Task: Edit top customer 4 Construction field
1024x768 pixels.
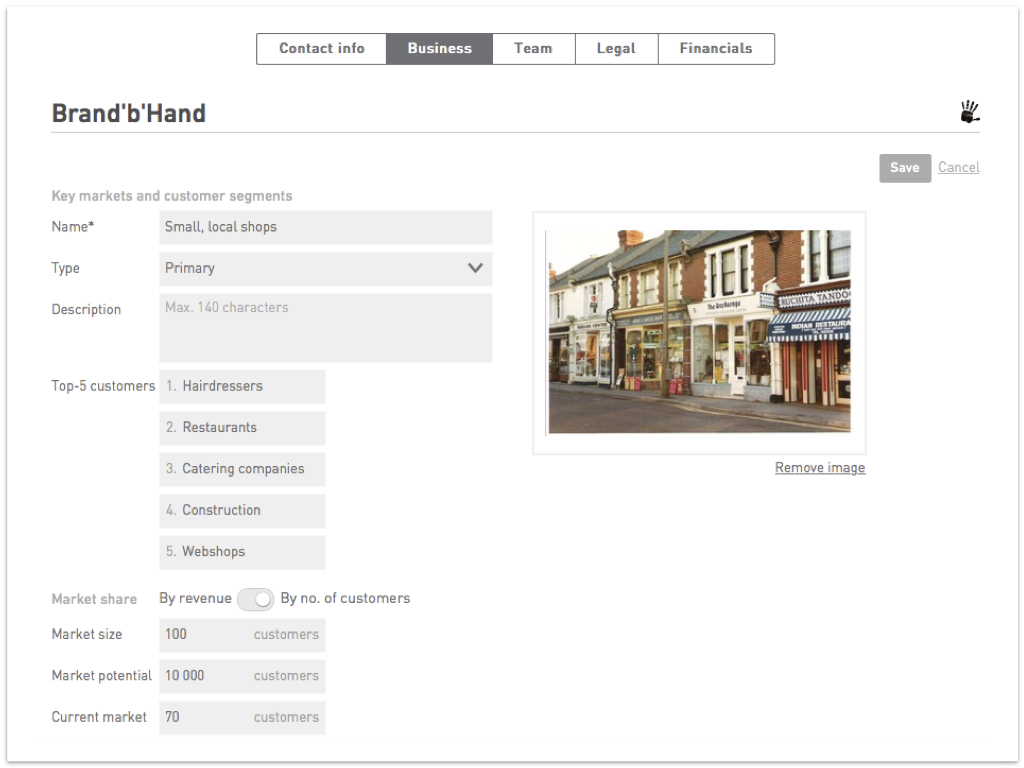Action: [242, 511]
